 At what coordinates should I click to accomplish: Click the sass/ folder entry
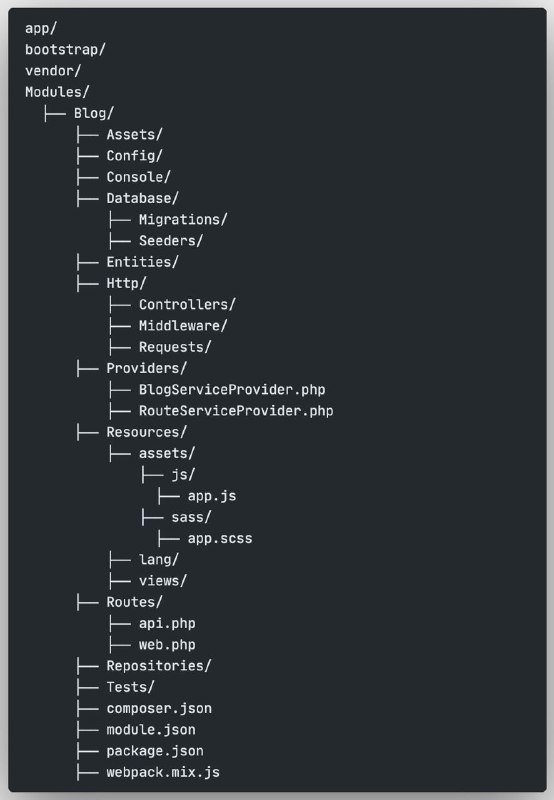pyautogui.click(x=191, y=517)
